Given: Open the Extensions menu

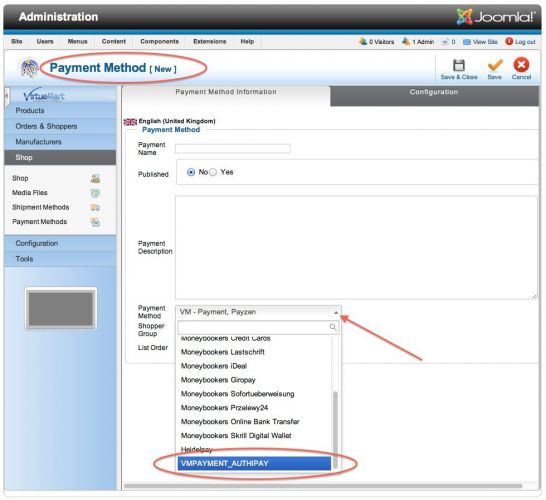Looking at the screenshot, I should (210, 41).
